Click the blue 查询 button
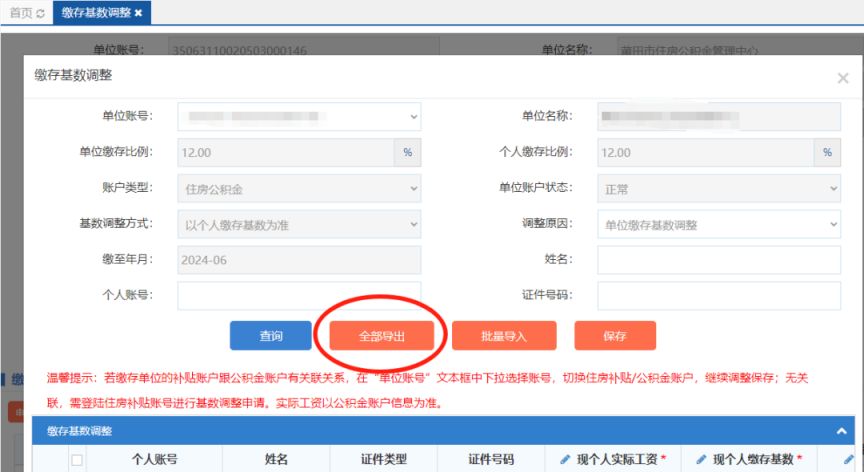Image resolution: width=864 pixels, height=472 pixels. (271, 336)
